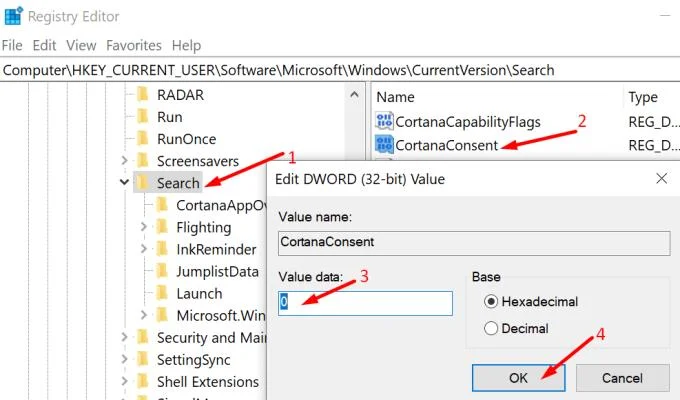Image resolution: width=680 pixels, height=400 pixels.
Task: Click REG_D type cell for CortanaCapabilityFlags
Action: point(654,122)
